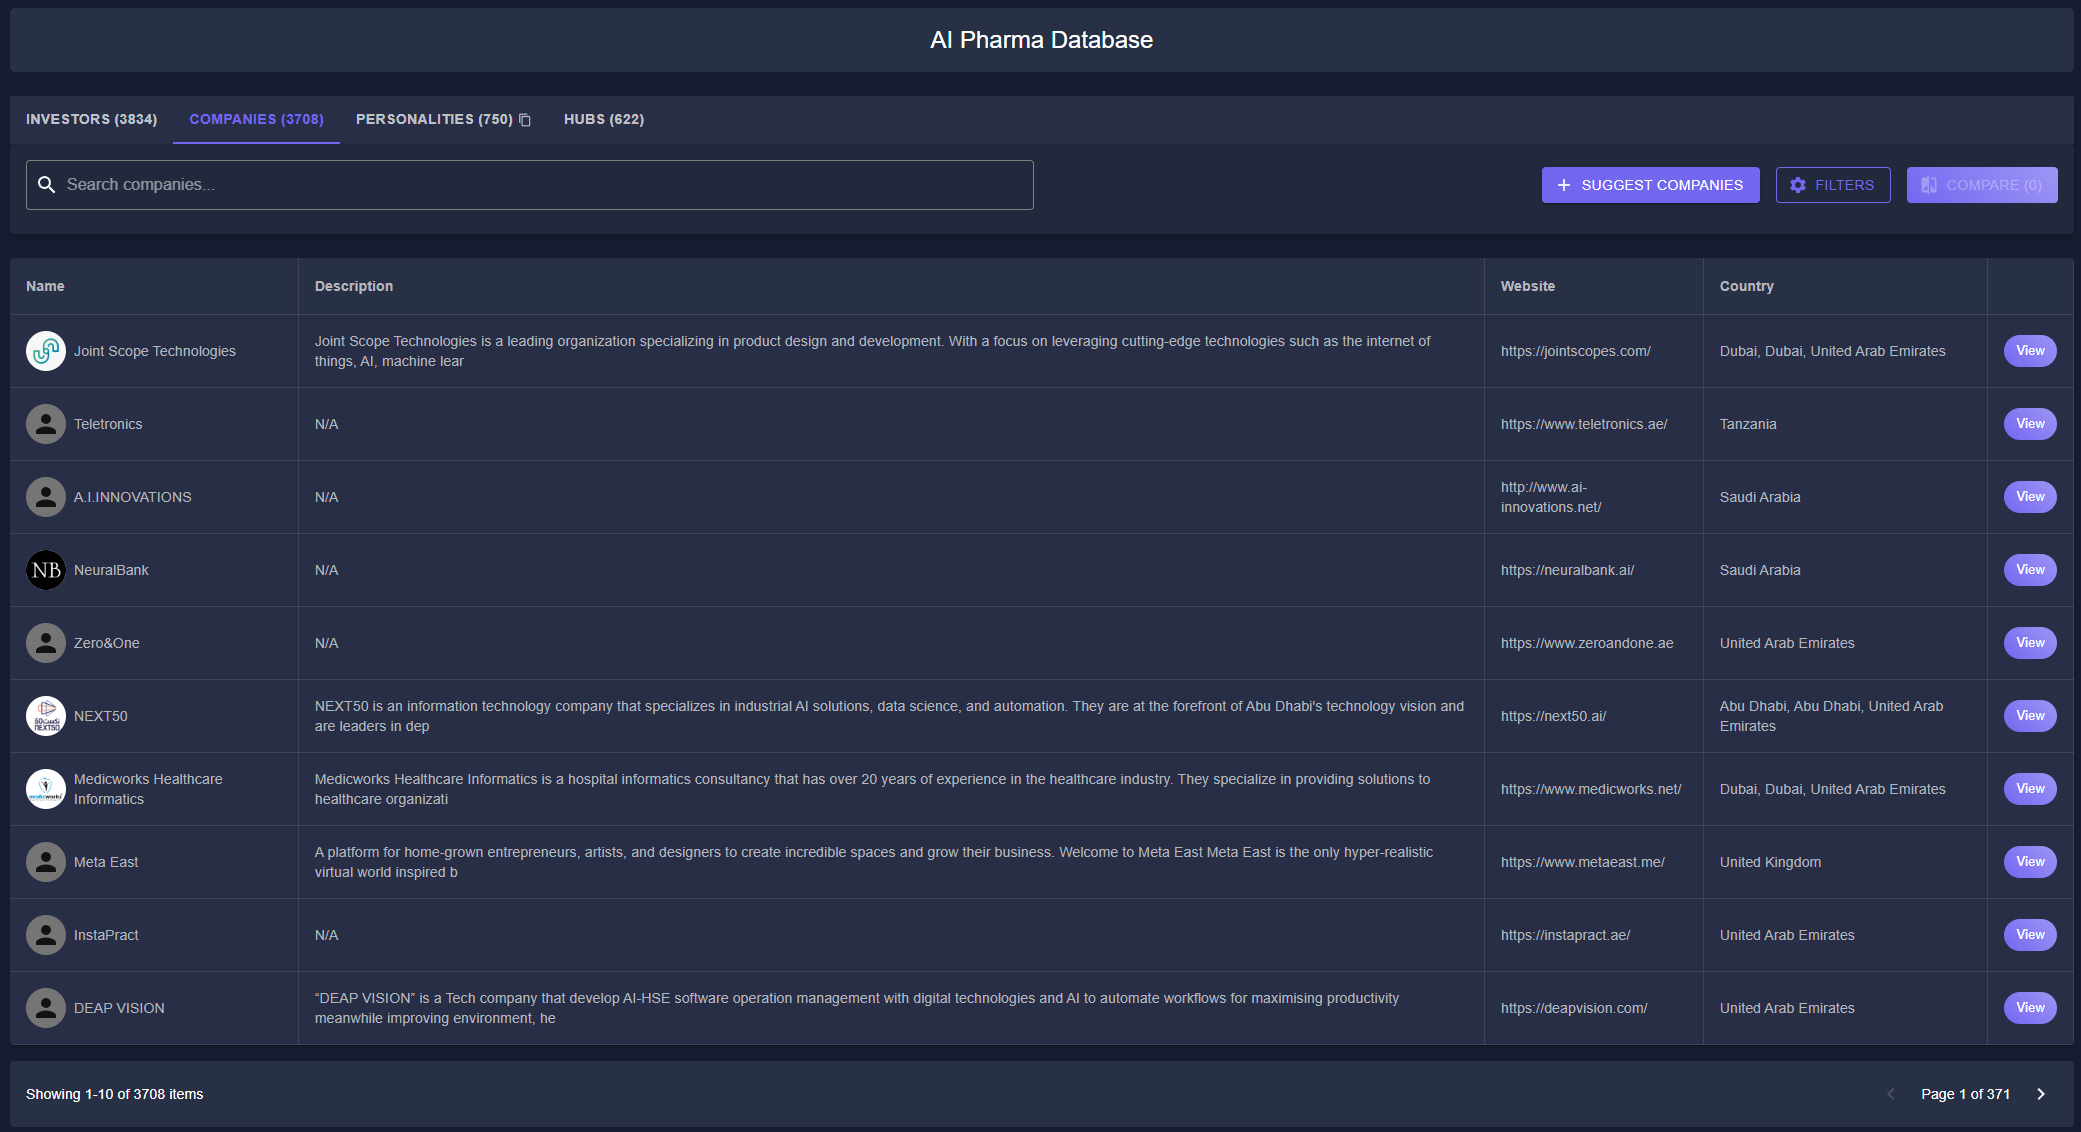
Task: Click the View button for Meta East
Action: click(x=2029, y=862)
